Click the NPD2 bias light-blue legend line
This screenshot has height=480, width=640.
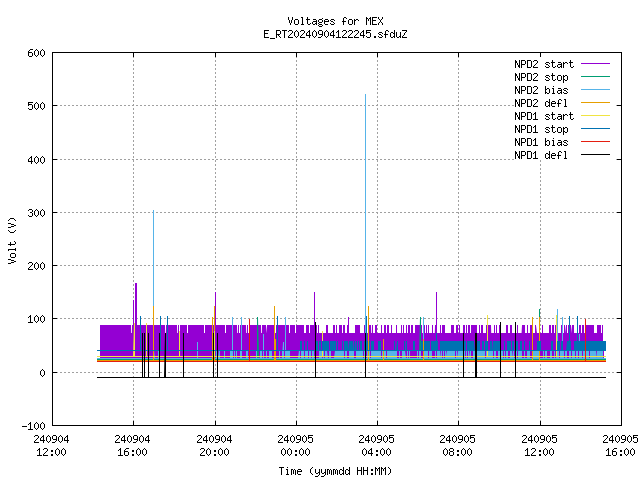click(x=595, y=90)
